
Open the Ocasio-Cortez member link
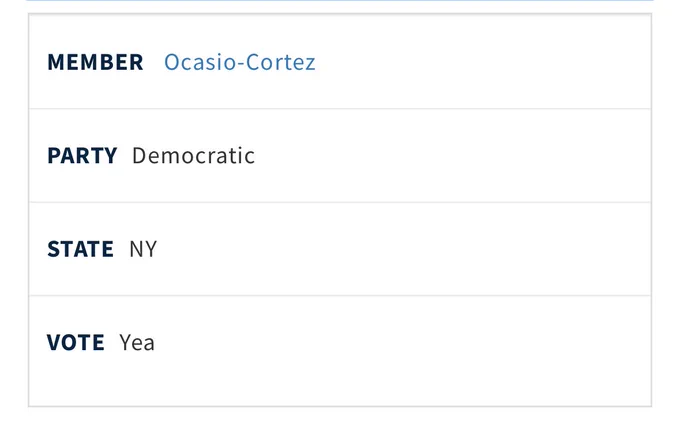click(x=239, y=62)
